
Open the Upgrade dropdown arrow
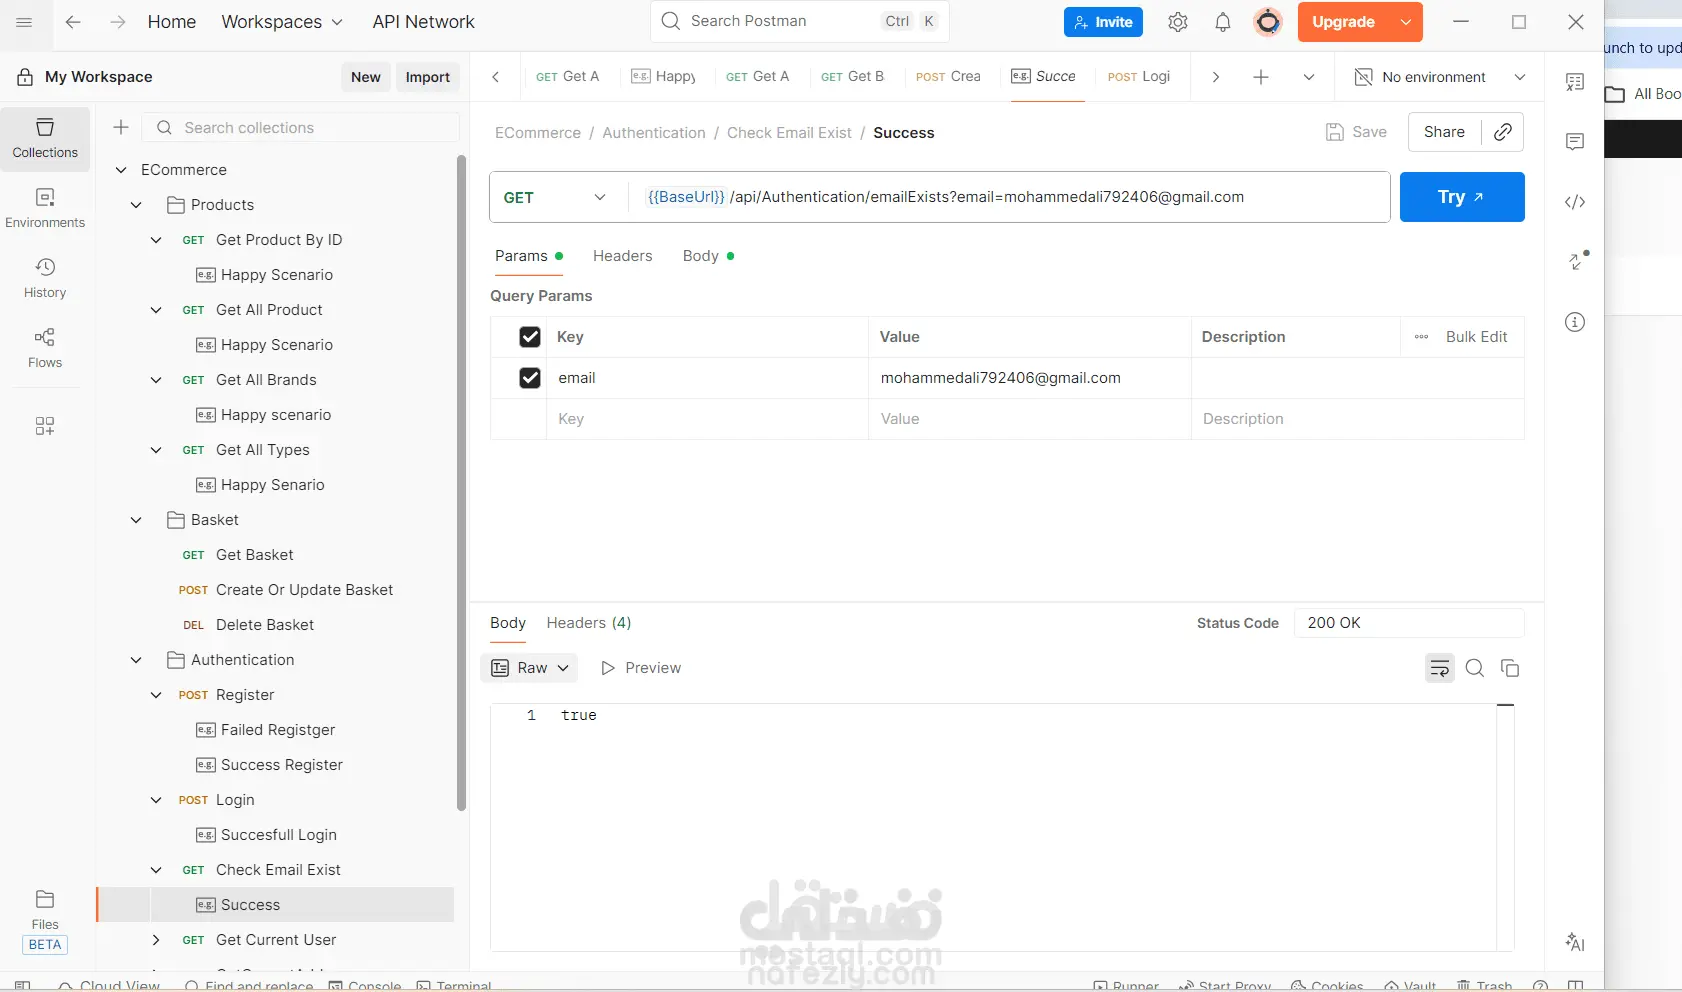click(1406, 22)
